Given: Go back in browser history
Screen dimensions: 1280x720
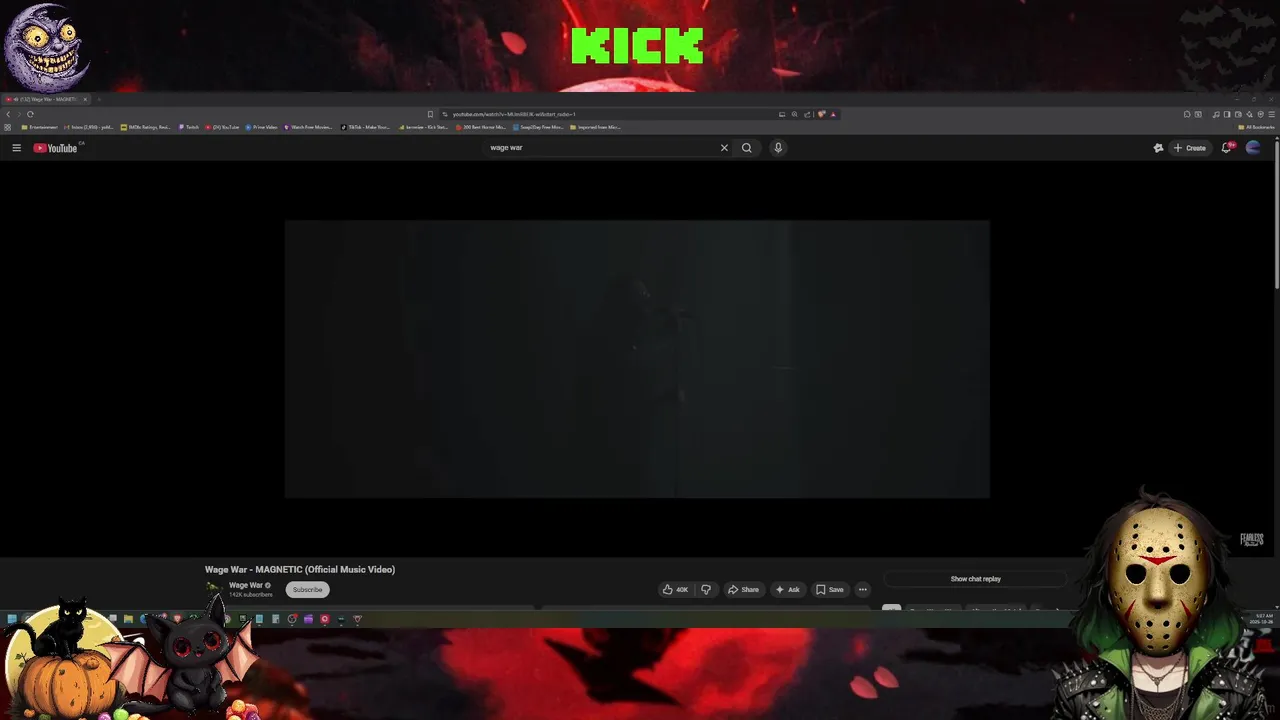Looking at the screenshot, I should pyautogui.click(x=8, y=114).
